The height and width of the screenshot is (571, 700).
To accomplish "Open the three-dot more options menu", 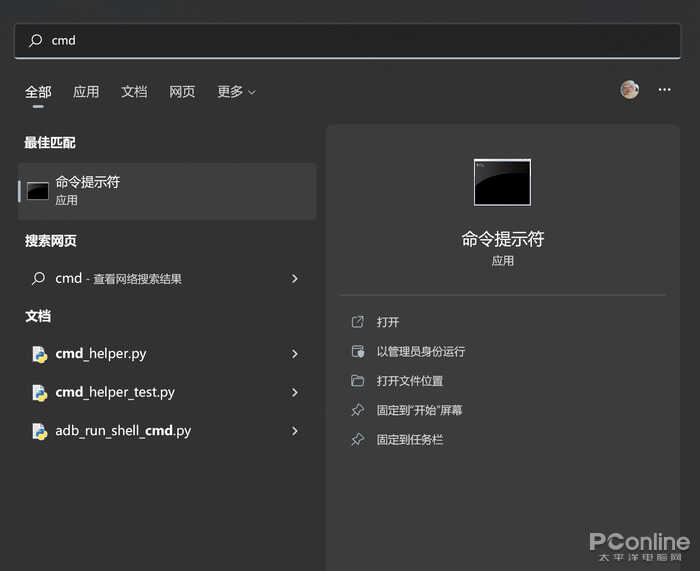I will [x=664, y=90].
